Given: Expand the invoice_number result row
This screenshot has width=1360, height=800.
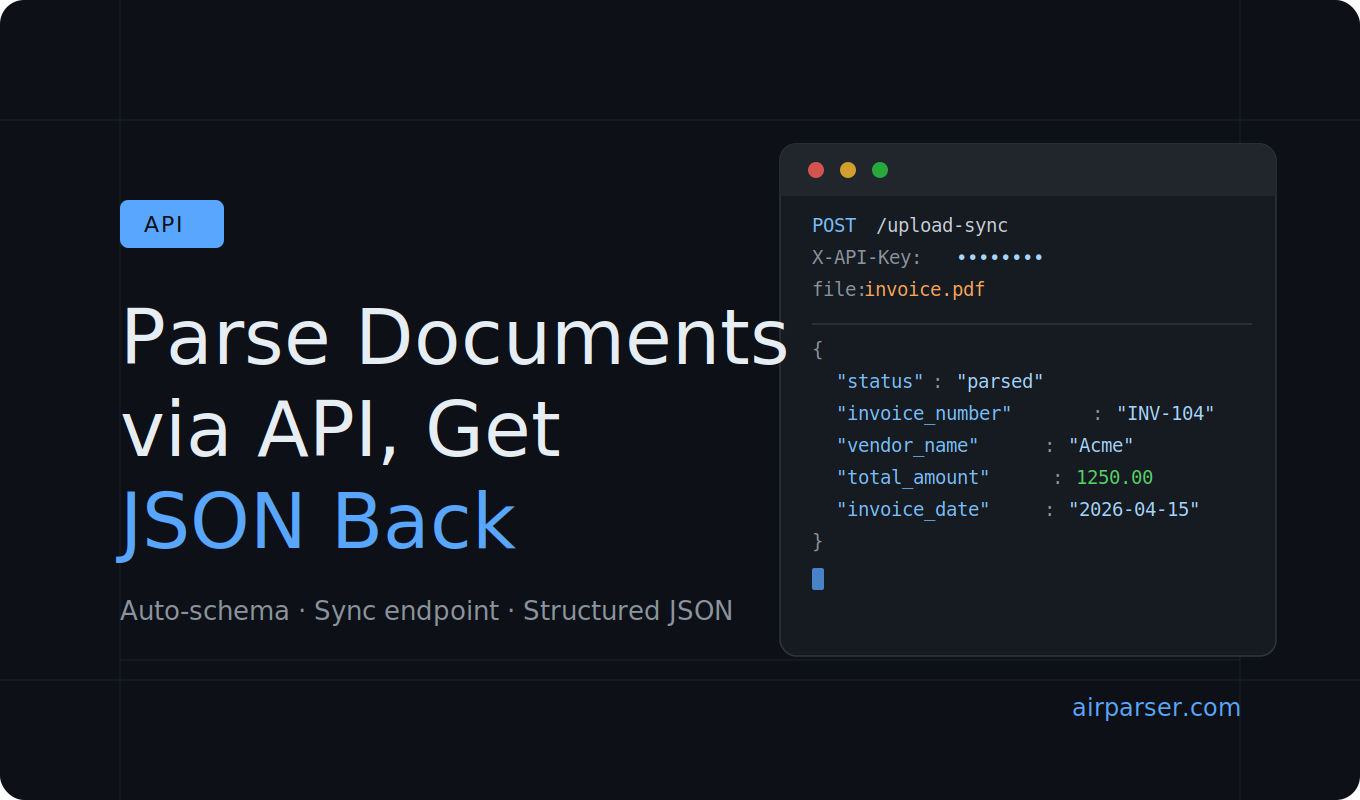Looking at the screenshot, I should point(1020,413).
